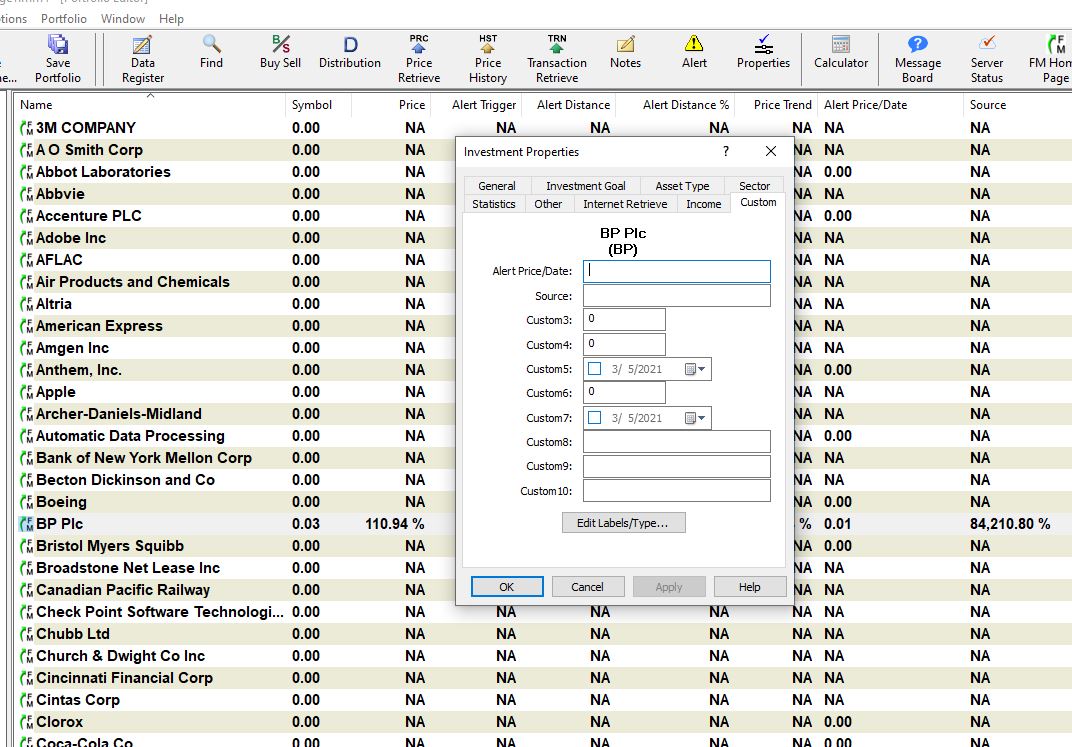Click the Alert Price/Date input field
This screenshot has width=1072, height=747.
click(x=676, y=271)
